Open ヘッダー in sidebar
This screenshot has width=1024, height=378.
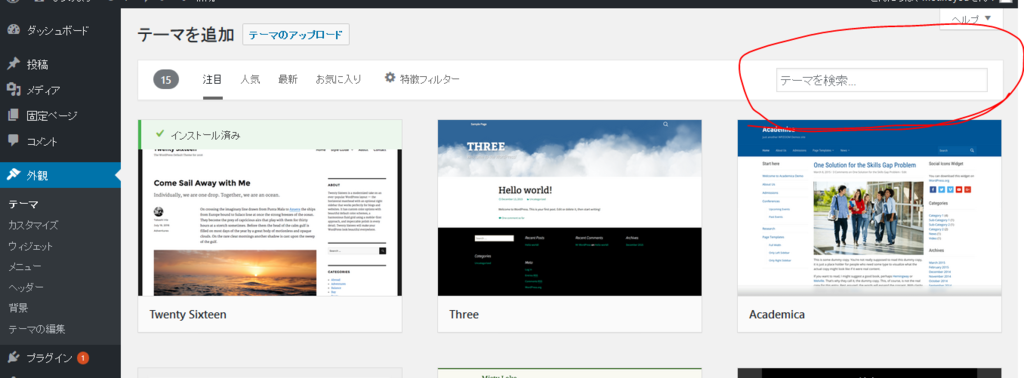[25, 287]
